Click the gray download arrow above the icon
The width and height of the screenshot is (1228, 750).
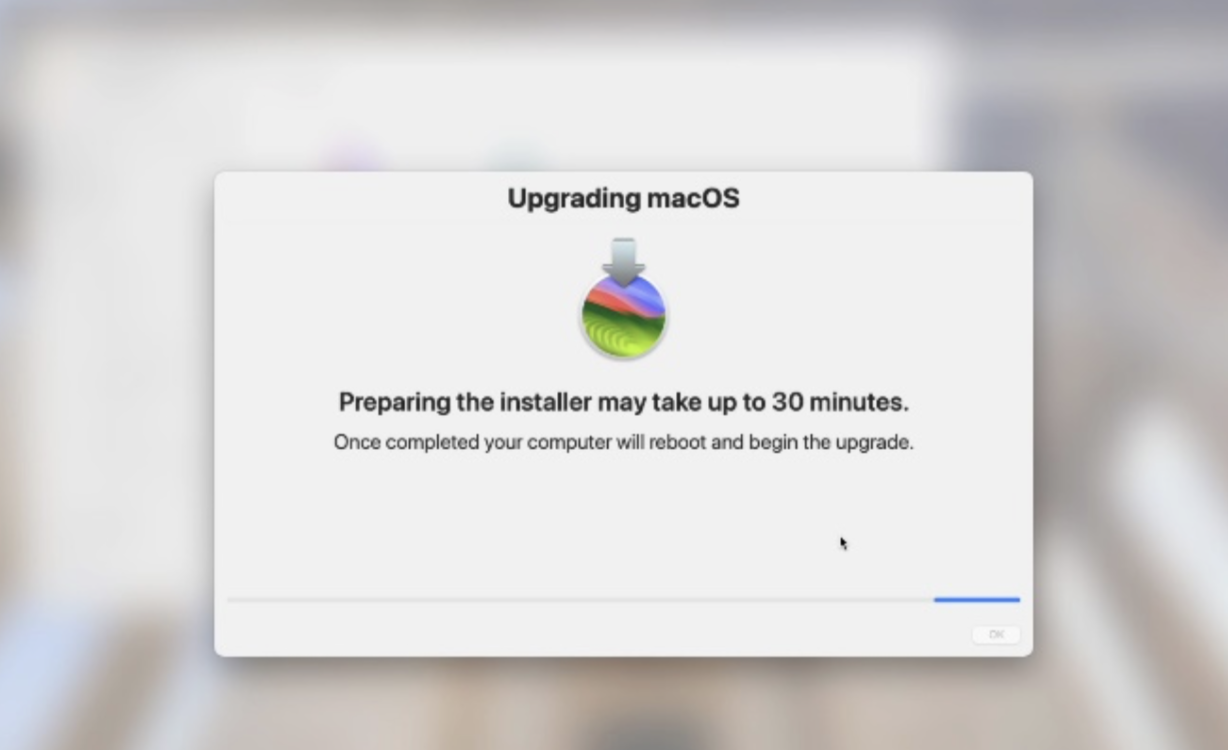coord(624,261)
